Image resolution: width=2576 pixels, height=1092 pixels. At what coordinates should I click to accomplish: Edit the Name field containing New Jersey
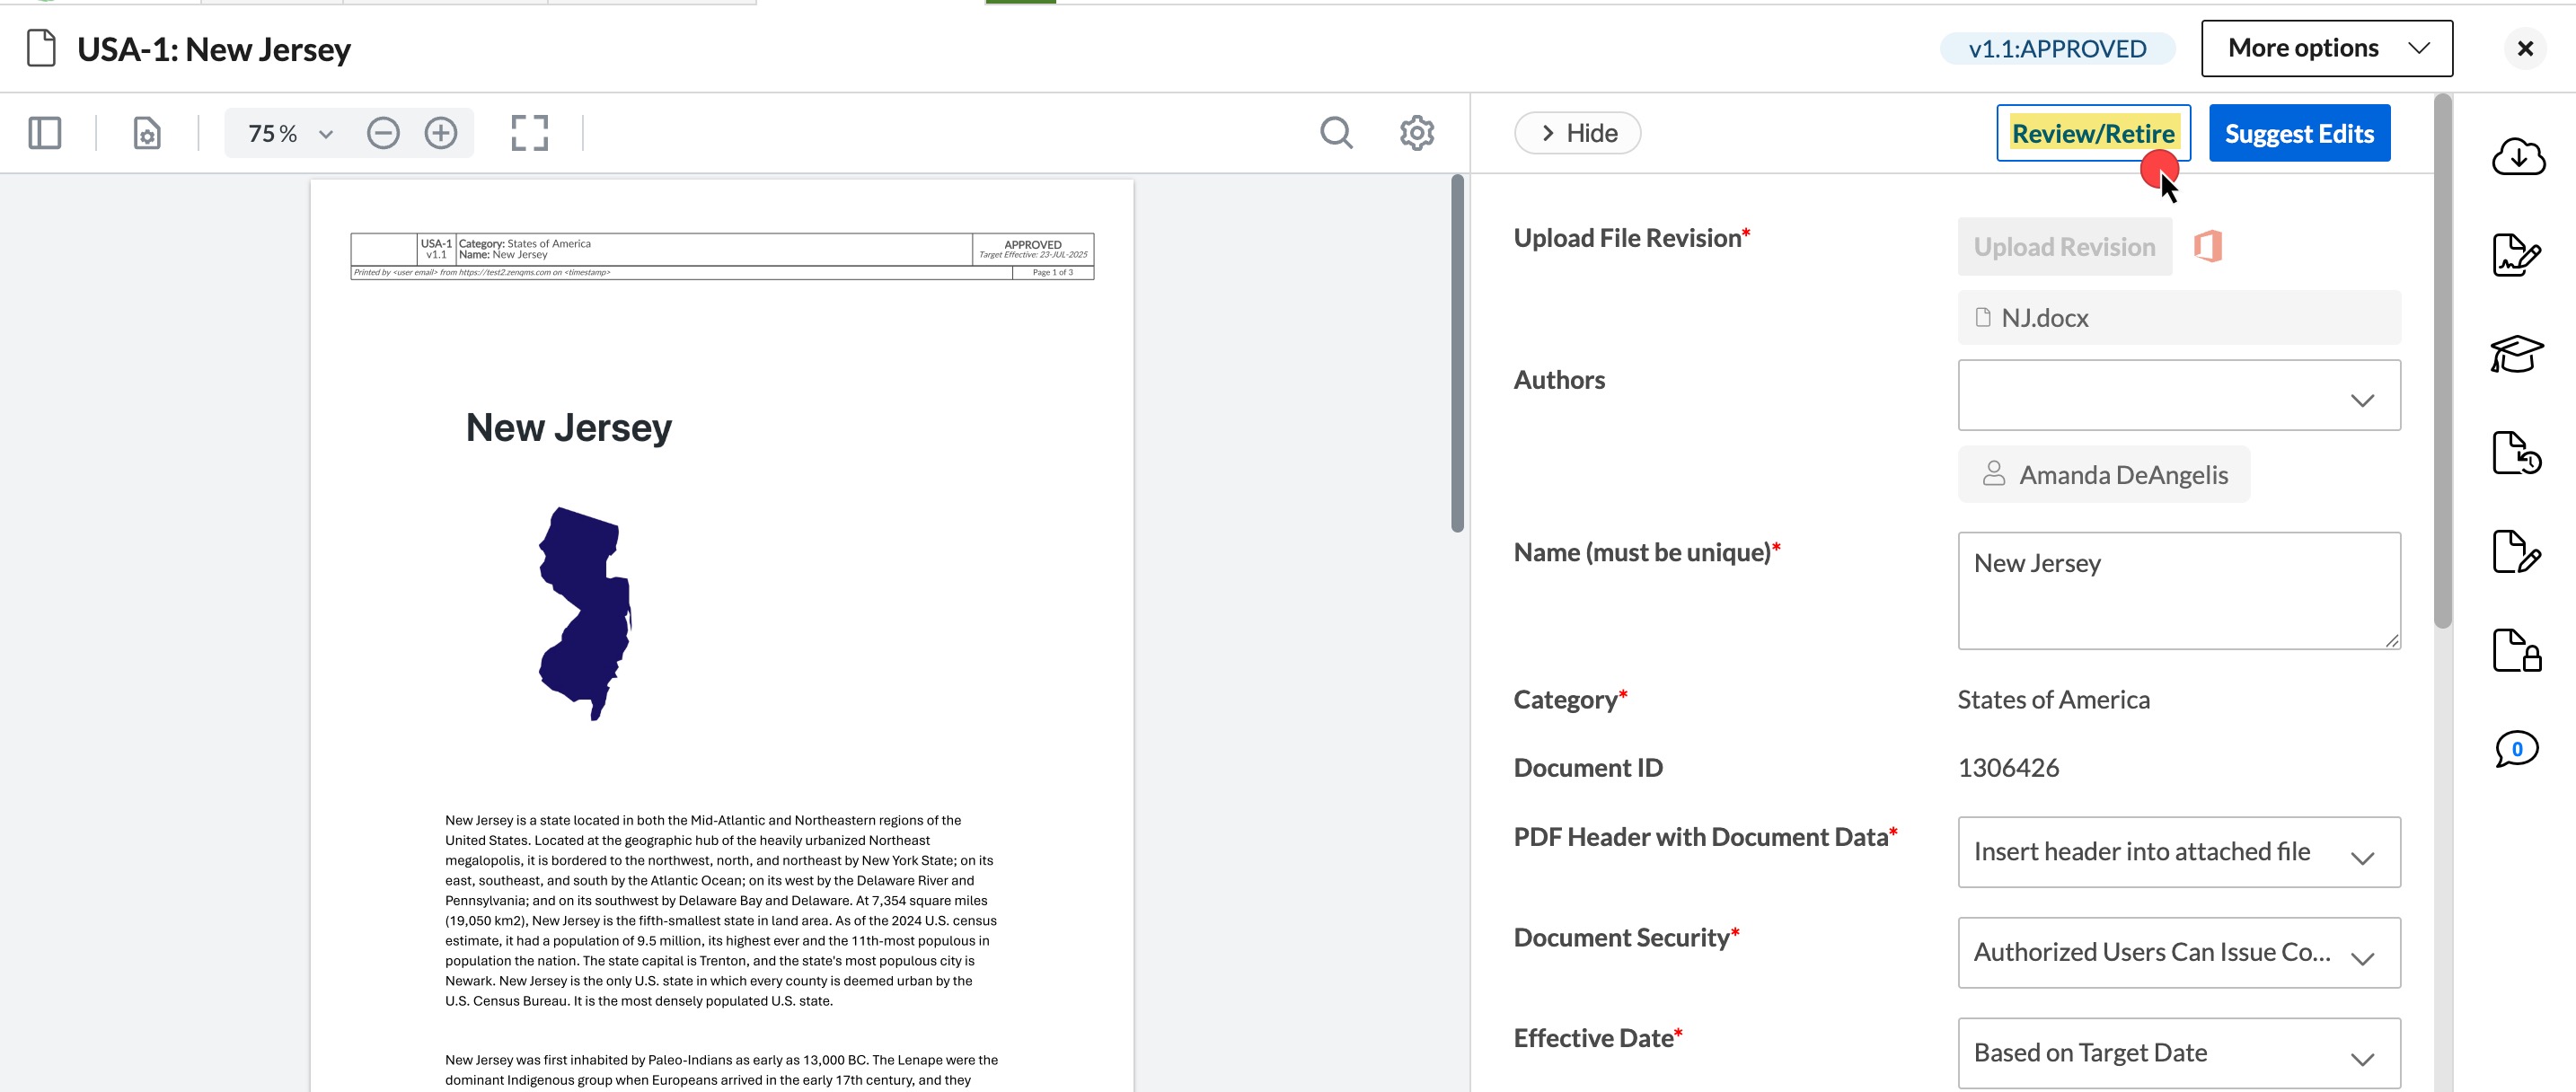pos(2179,590)
